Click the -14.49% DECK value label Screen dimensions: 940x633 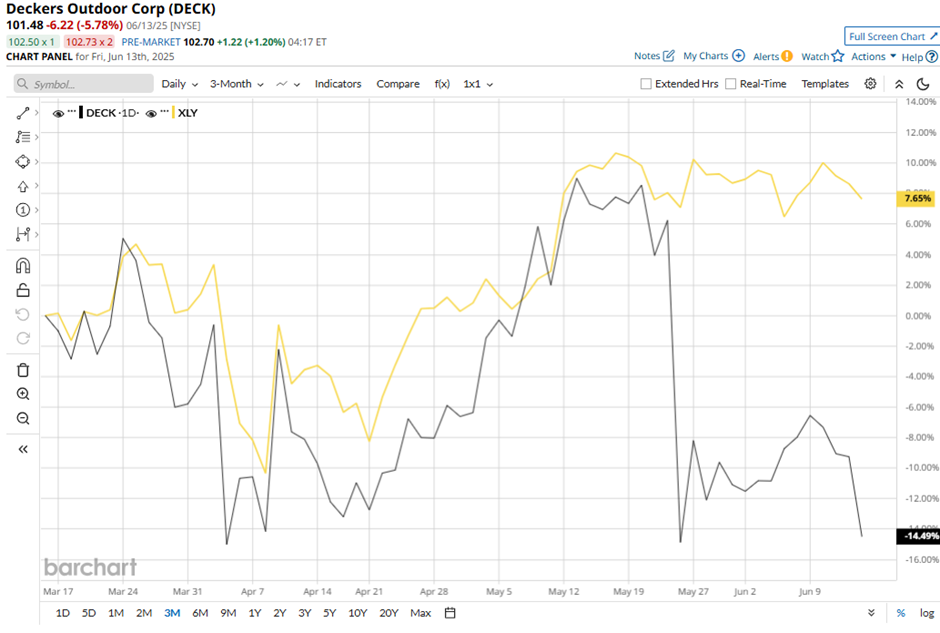pyautogui.click(x=917, y=536)
